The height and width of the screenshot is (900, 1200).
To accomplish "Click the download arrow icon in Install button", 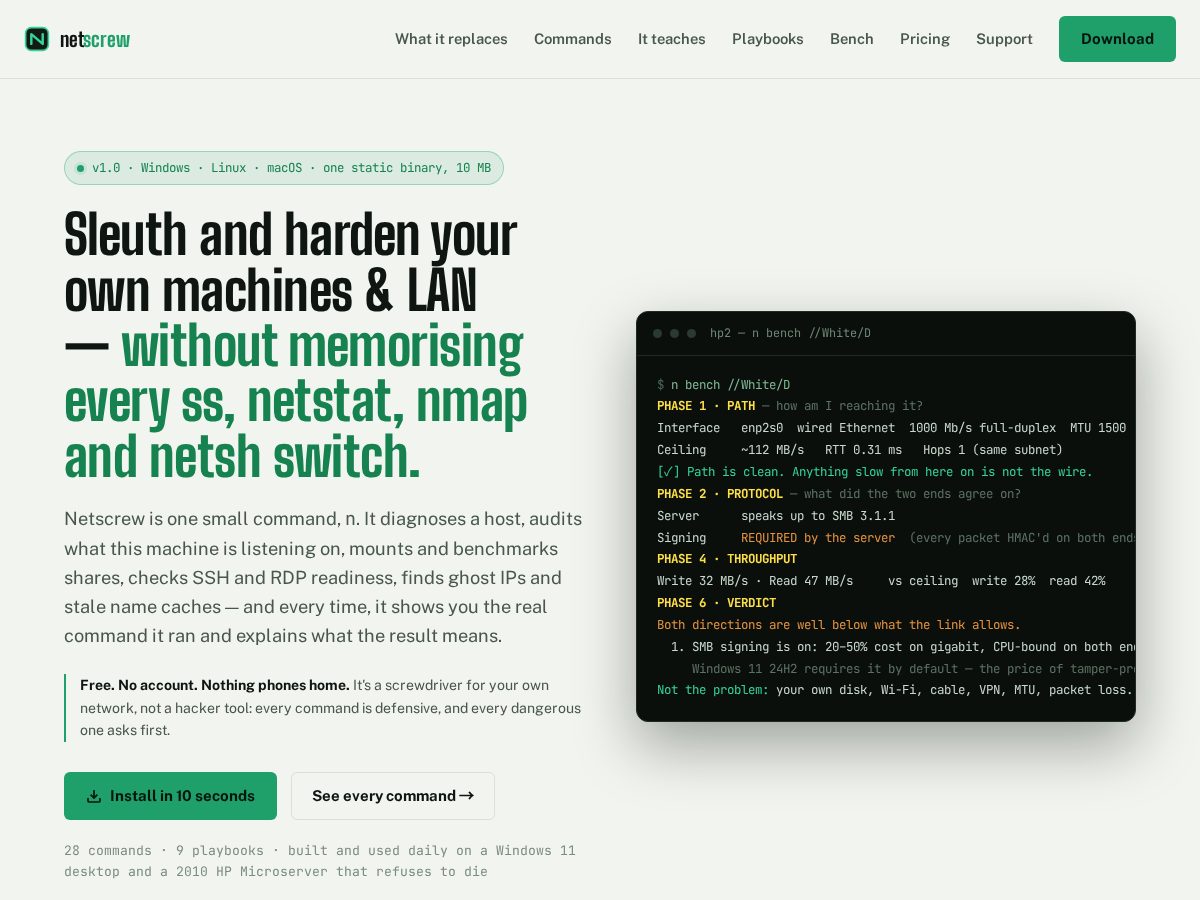I will point(94,796).
